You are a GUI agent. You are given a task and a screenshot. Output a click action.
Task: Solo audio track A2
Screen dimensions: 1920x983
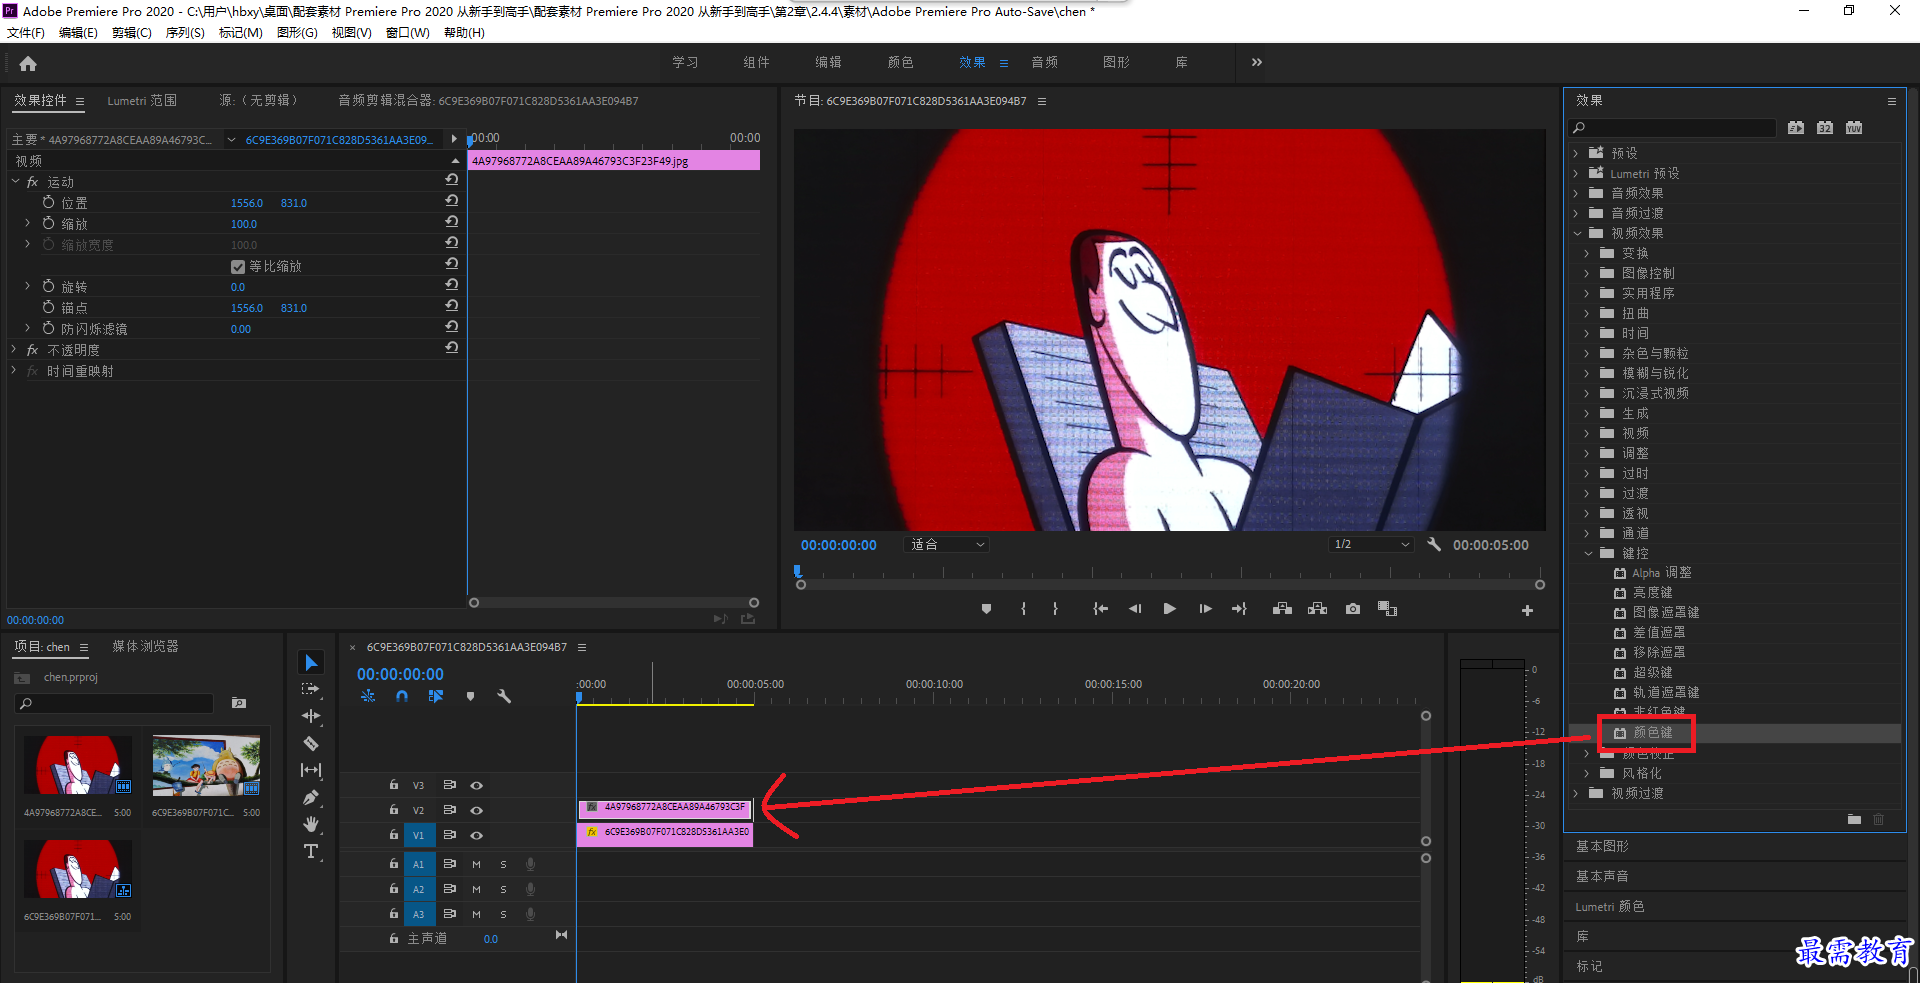coord(503,889)
